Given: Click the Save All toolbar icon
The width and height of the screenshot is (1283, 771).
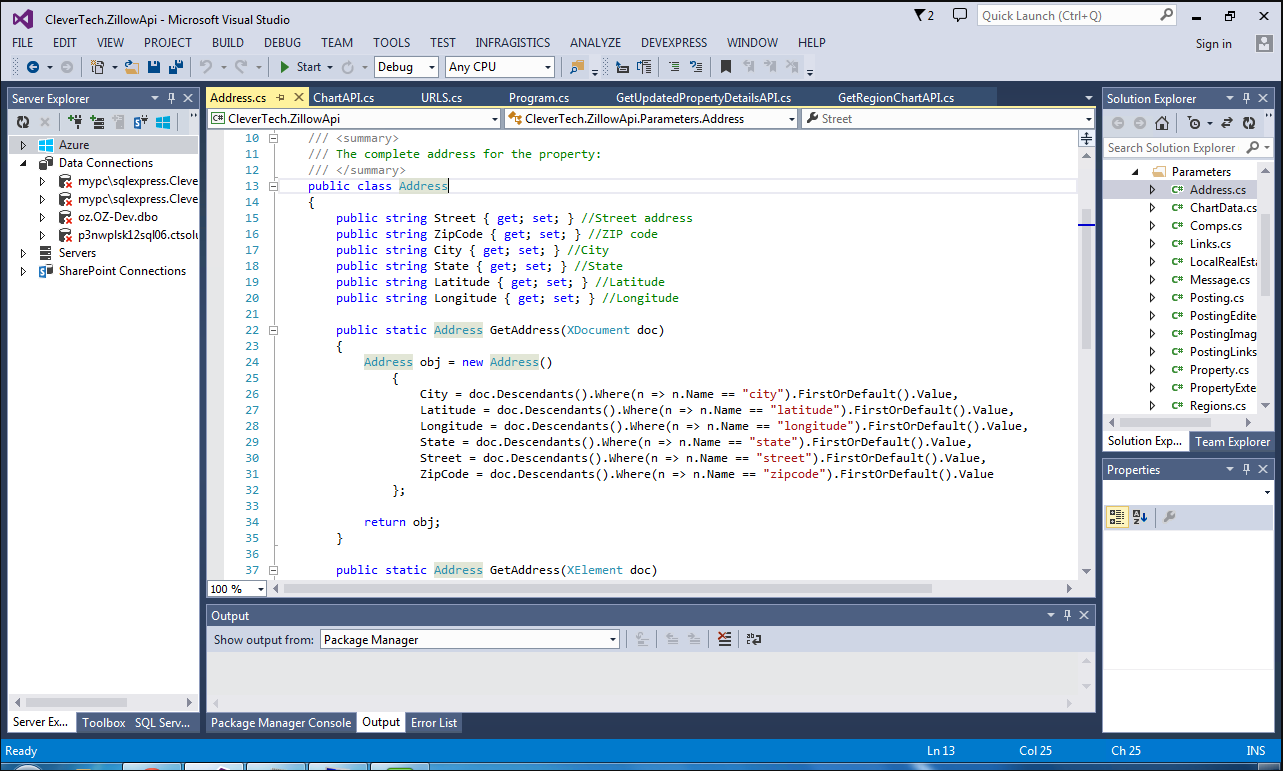Looking at the screenshot, I should click(175, 67).
